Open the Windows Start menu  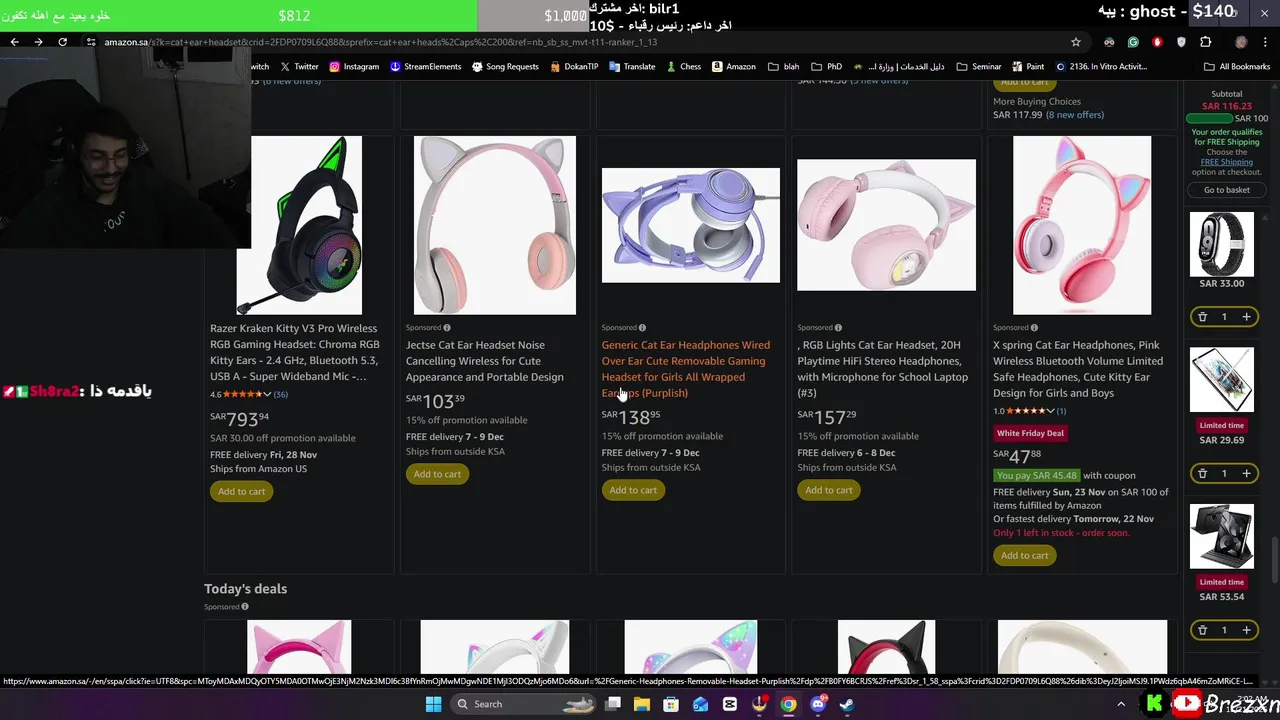pos(433,704)
